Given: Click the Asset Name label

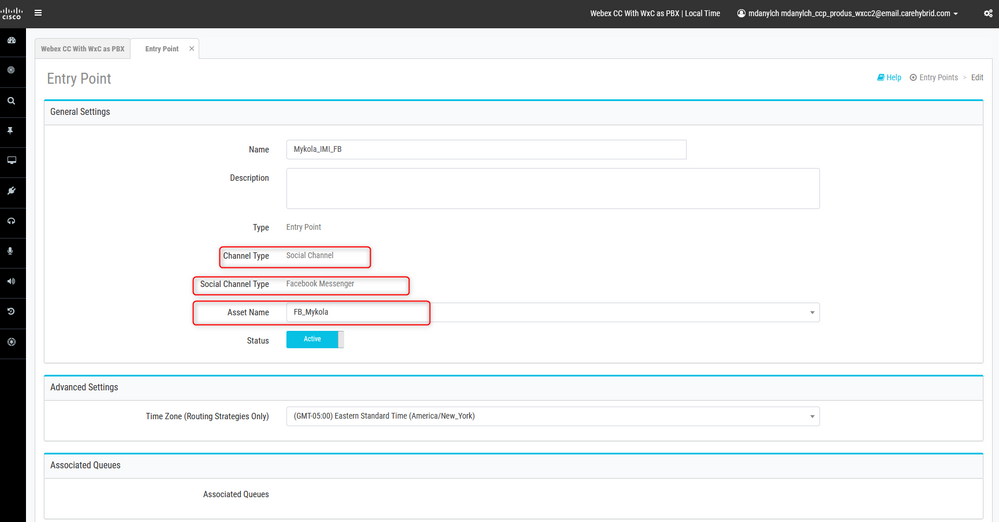Looking at the screenshot, I should [x=248, y=312].
